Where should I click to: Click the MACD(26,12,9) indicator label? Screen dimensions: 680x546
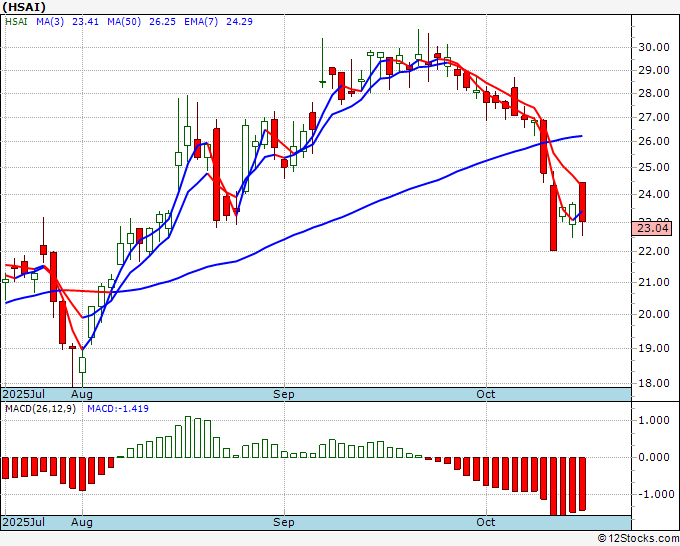40,409
